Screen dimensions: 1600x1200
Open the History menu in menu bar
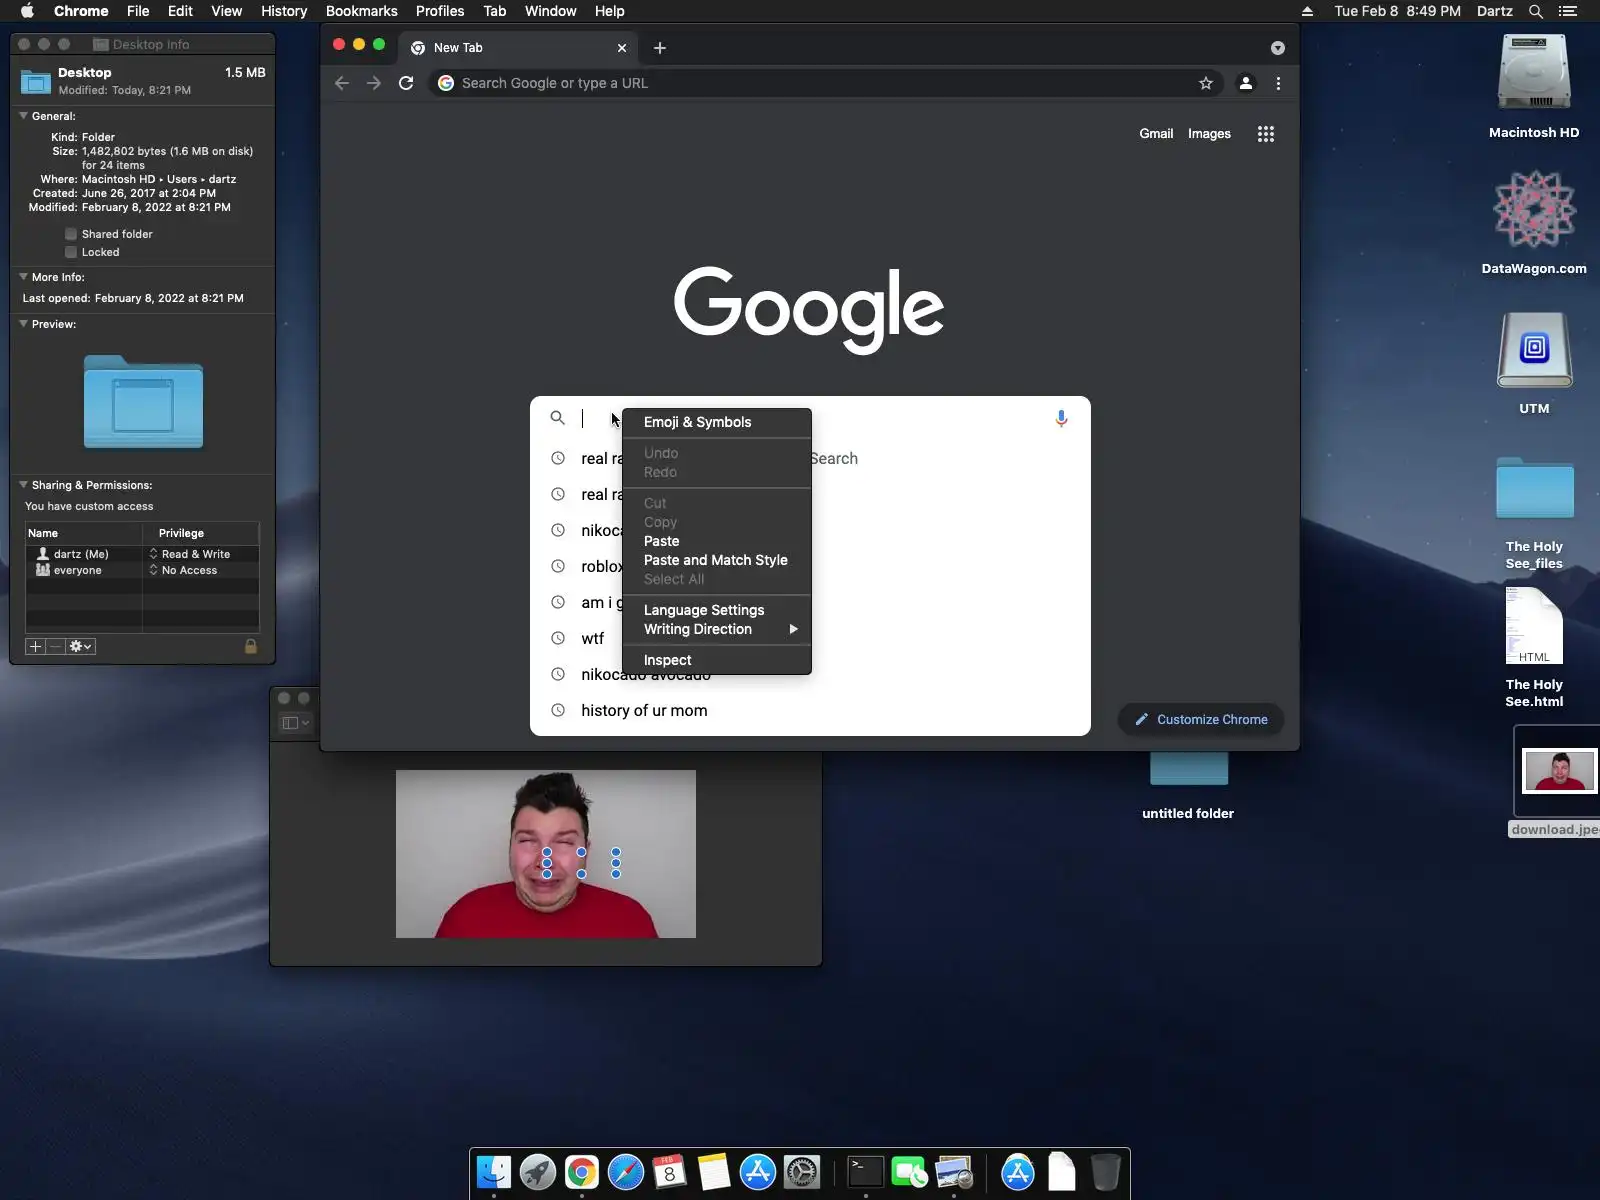point(284,11)
